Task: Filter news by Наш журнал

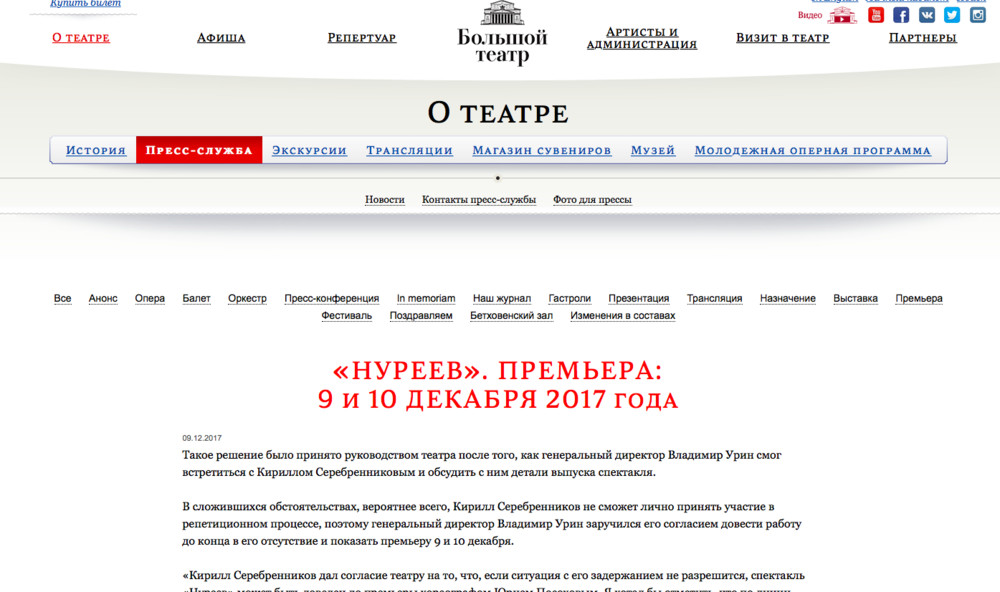Action: click(x=502, y=299)
